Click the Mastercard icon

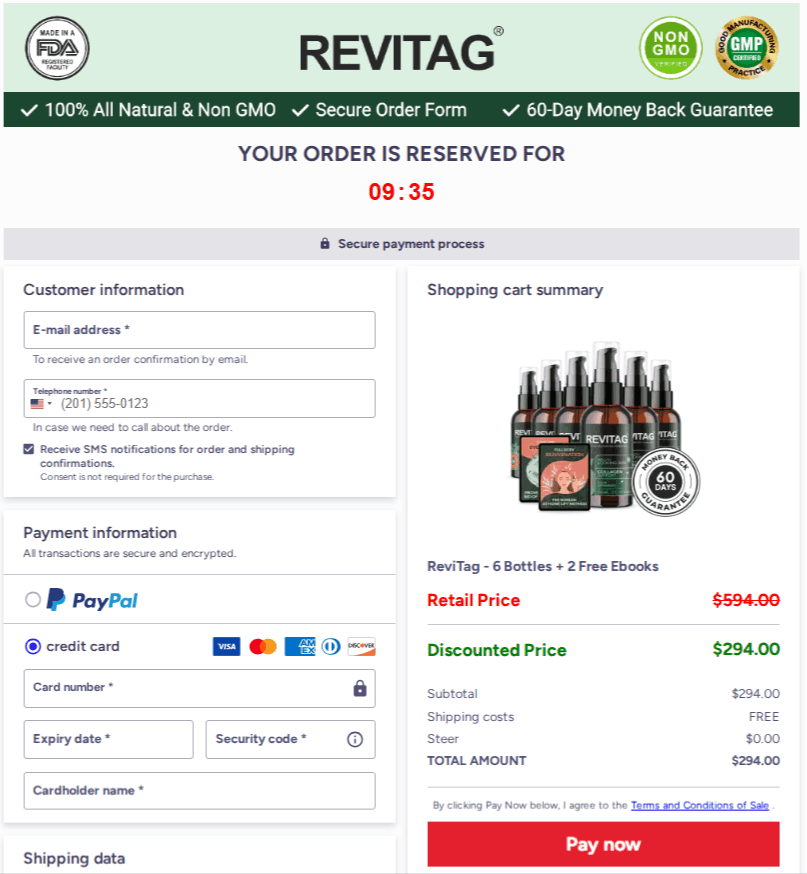tap(262, 647)
